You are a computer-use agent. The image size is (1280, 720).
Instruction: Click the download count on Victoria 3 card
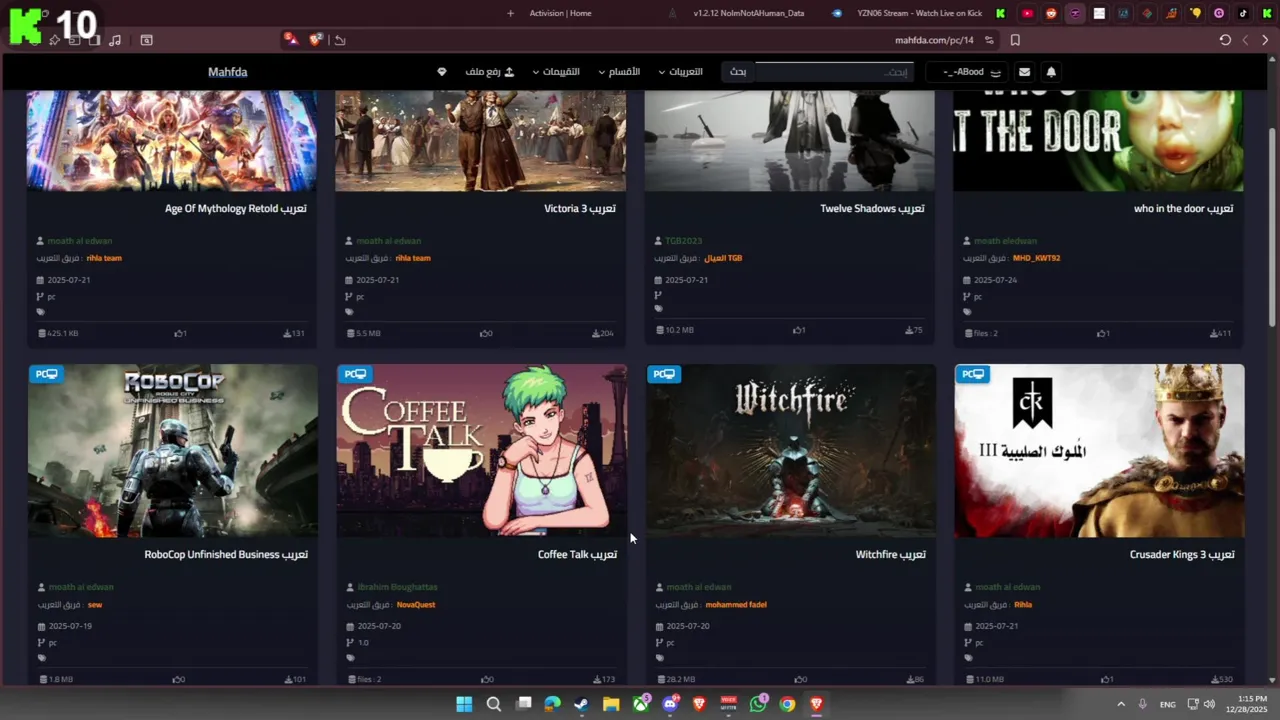point(603,333)
